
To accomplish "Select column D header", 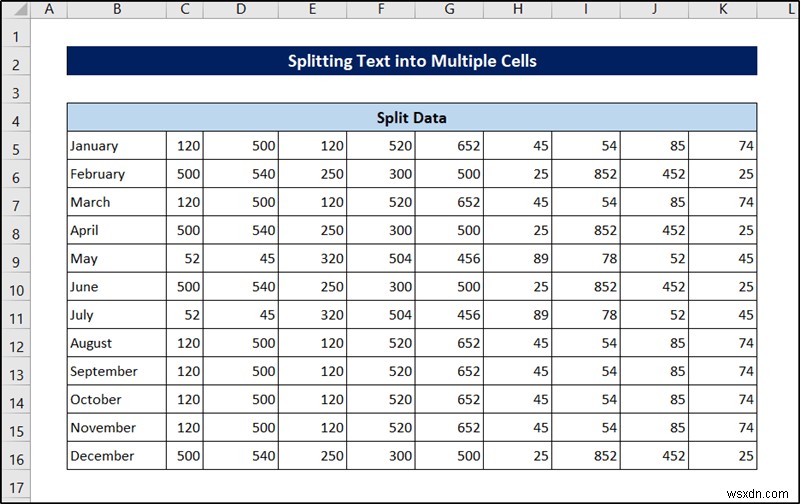I will point(241,9).
